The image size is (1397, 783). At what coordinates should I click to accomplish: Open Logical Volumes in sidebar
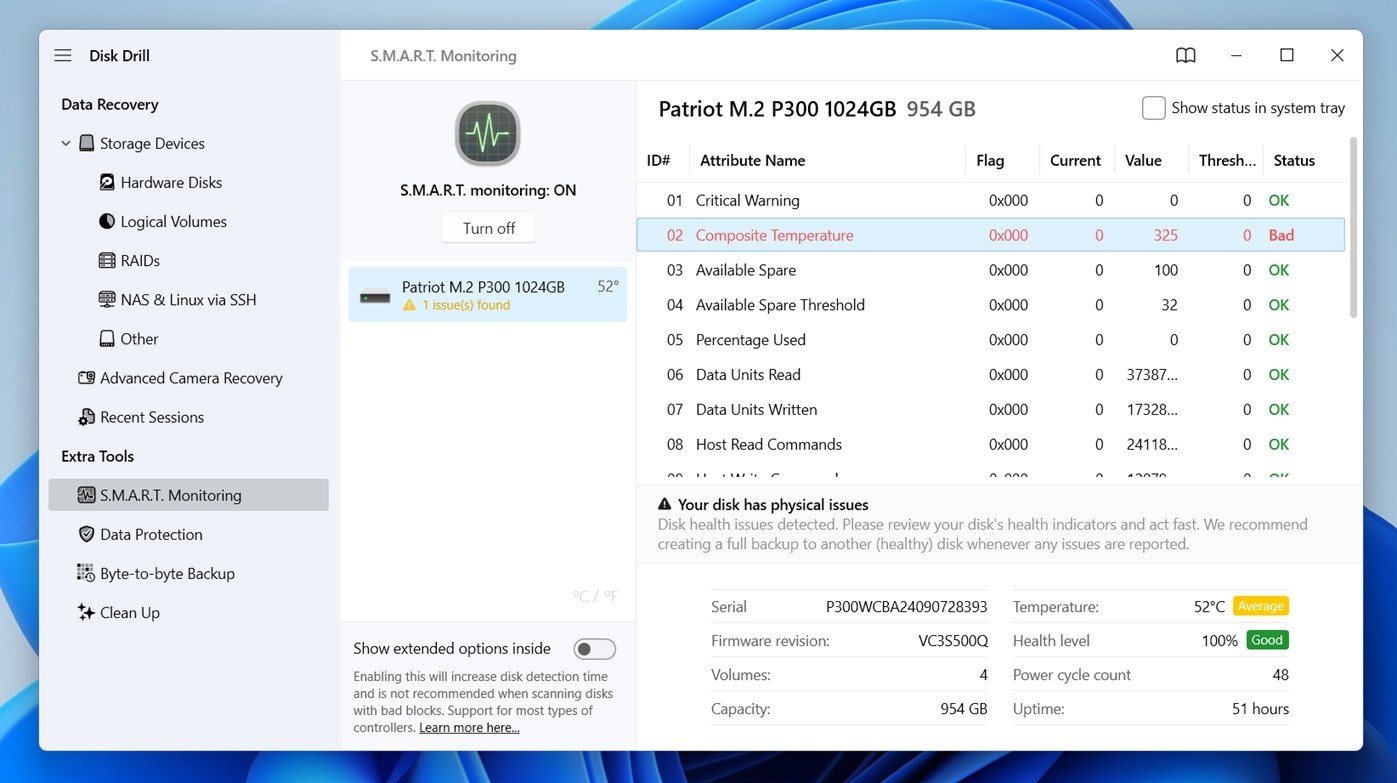click(173, 221)
